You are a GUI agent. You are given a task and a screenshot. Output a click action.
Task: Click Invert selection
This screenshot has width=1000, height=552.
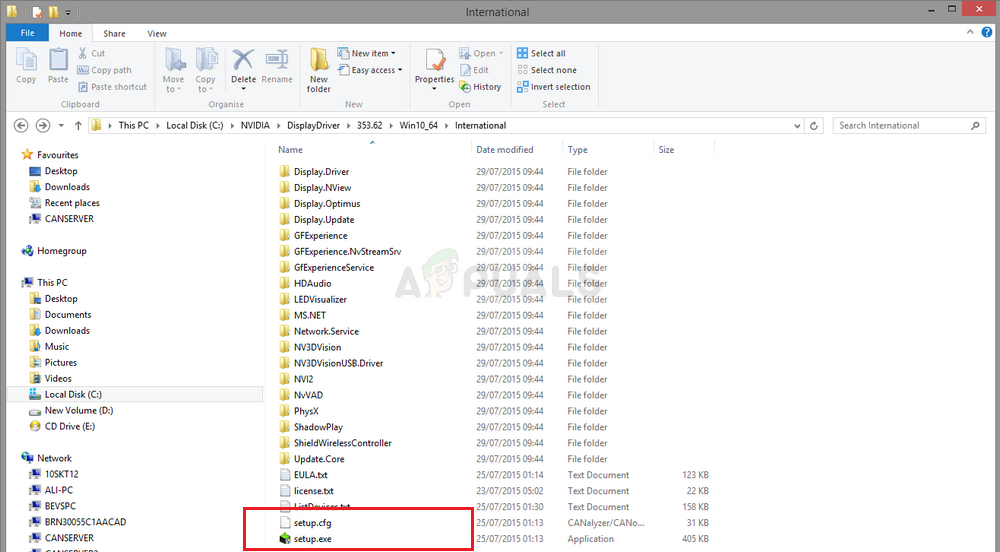coord(554,87)
